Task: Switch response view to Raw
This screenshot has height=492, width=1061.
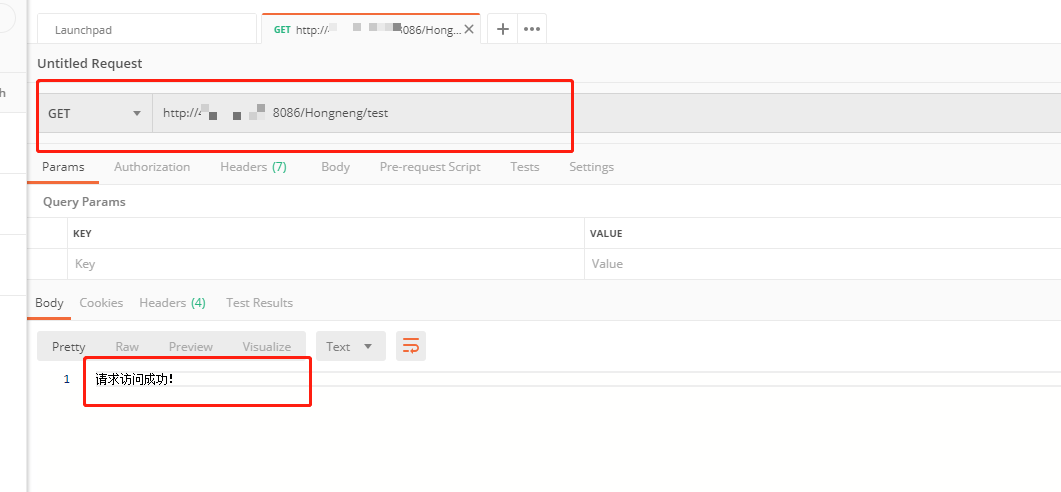Action: point(127,346)
